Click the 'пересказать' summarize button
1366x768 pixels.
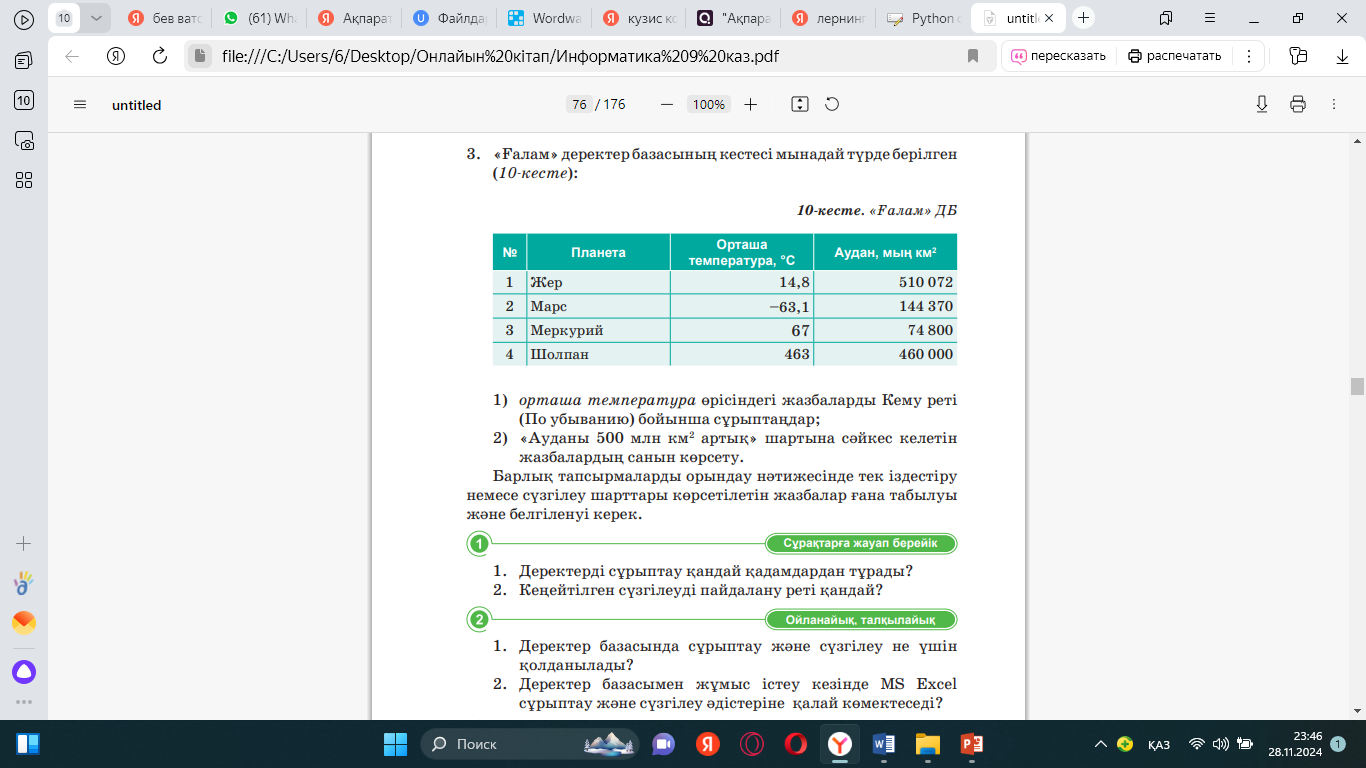coord(1059,56)
